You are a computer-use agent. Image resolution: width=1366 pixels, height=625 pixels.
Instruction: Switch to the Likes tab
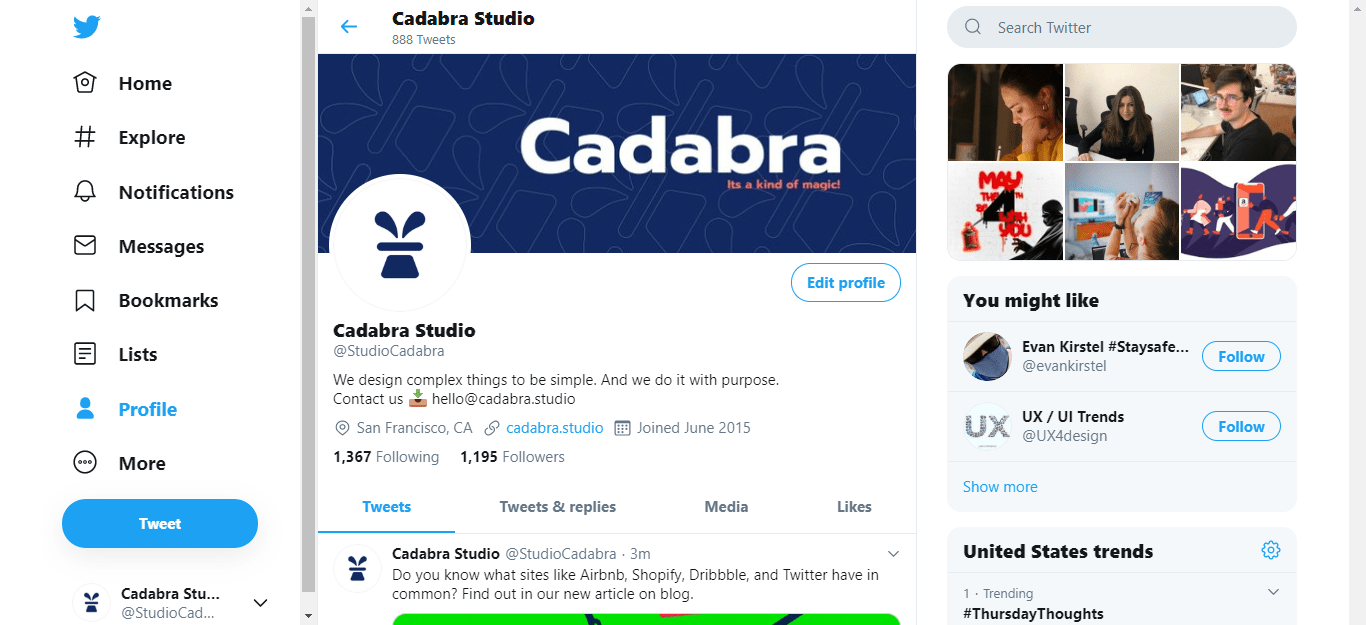tap(854, 507)
